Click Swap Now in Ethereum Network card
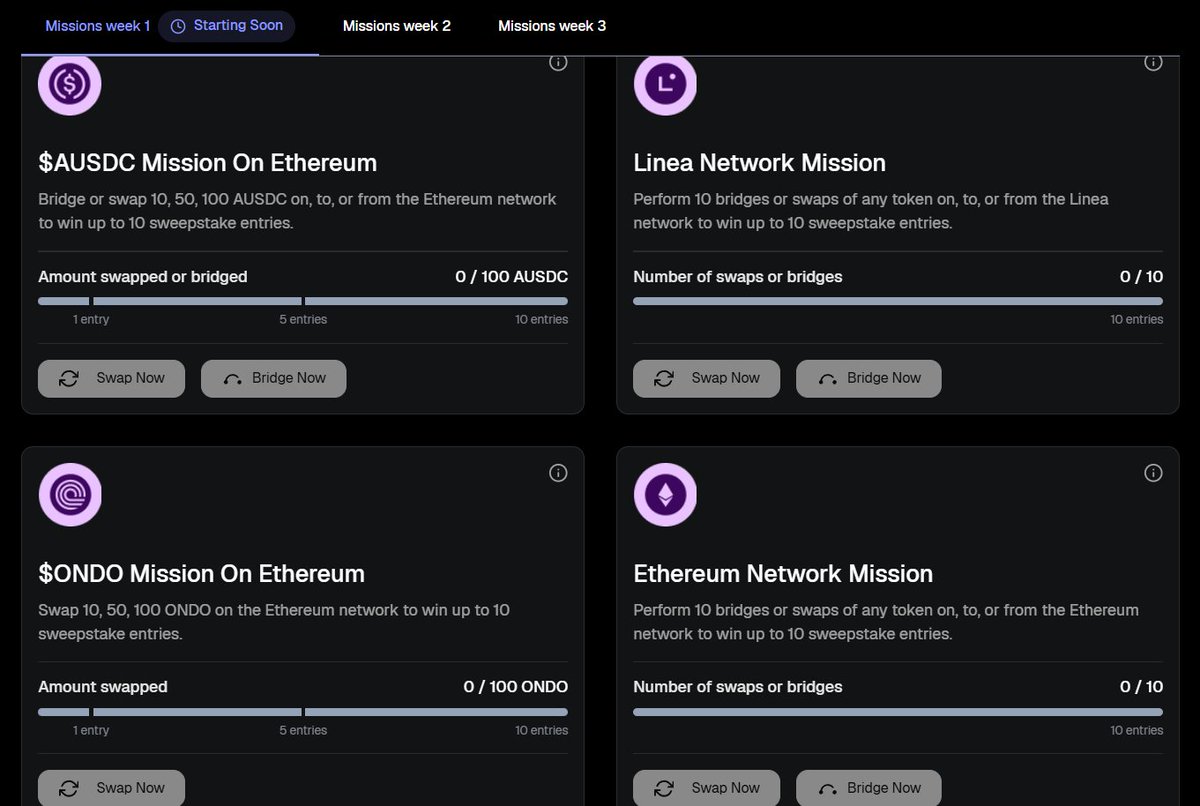 tap(706, 788)
